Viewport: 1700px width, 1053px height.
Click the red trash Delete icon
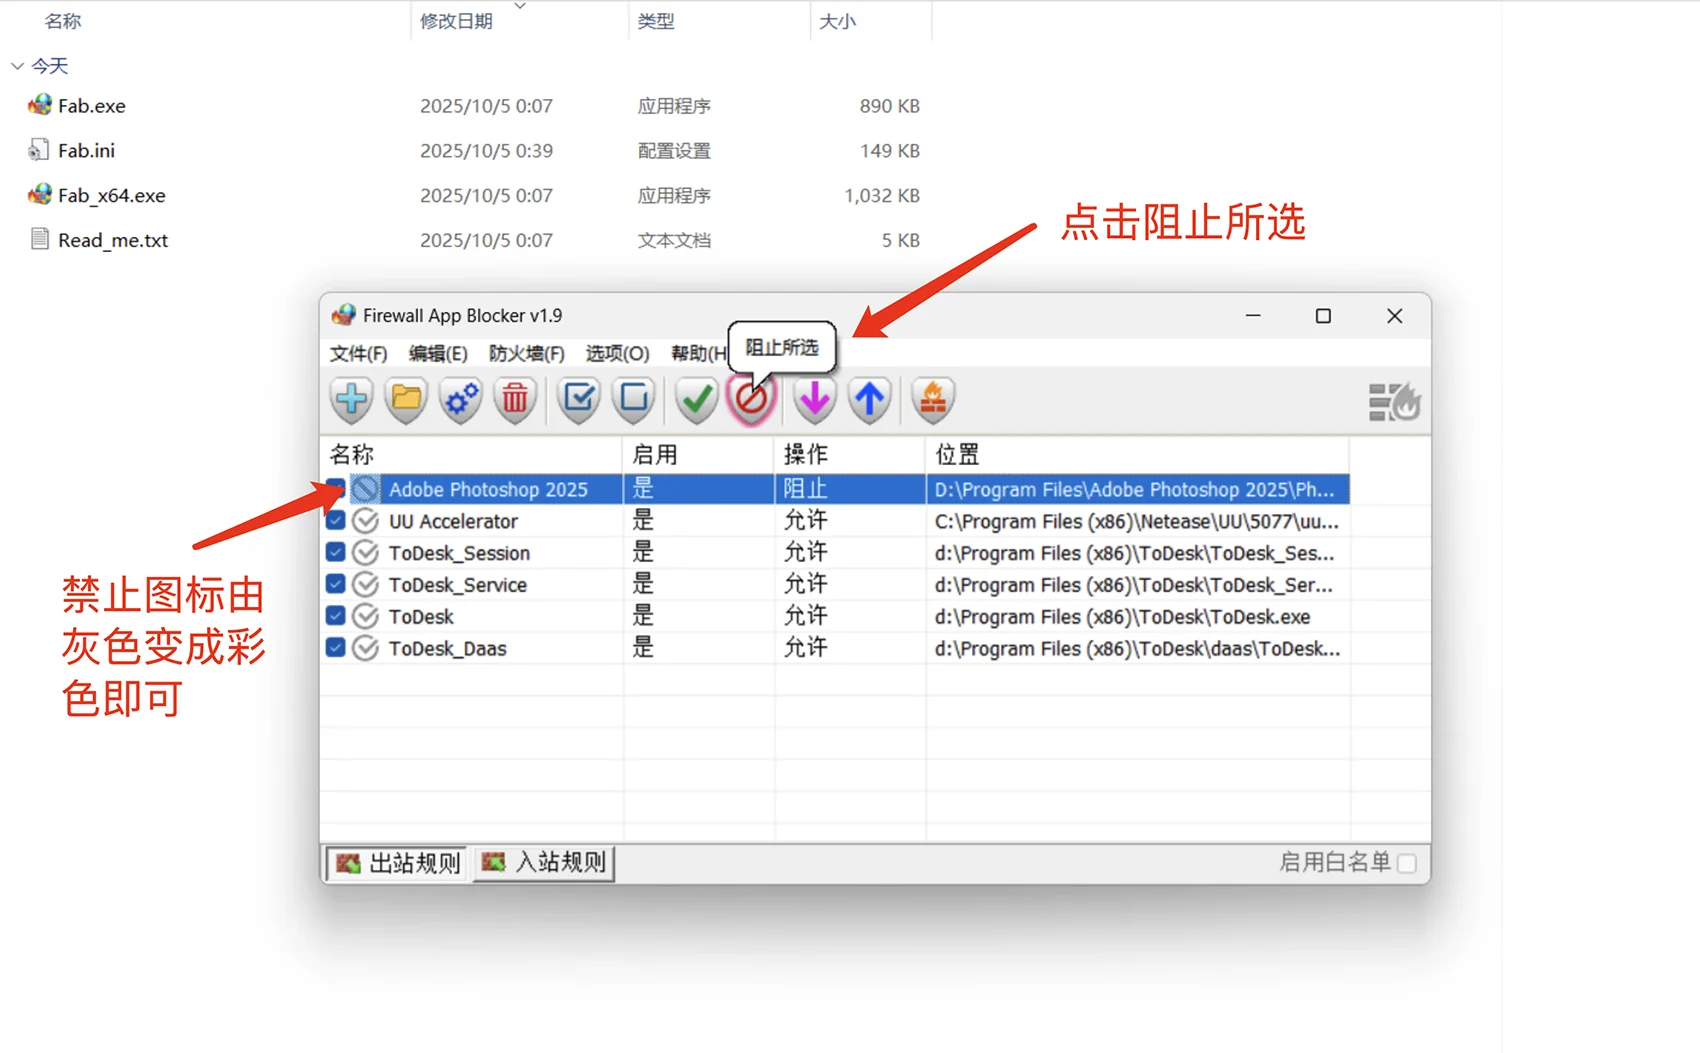(515, 400)
